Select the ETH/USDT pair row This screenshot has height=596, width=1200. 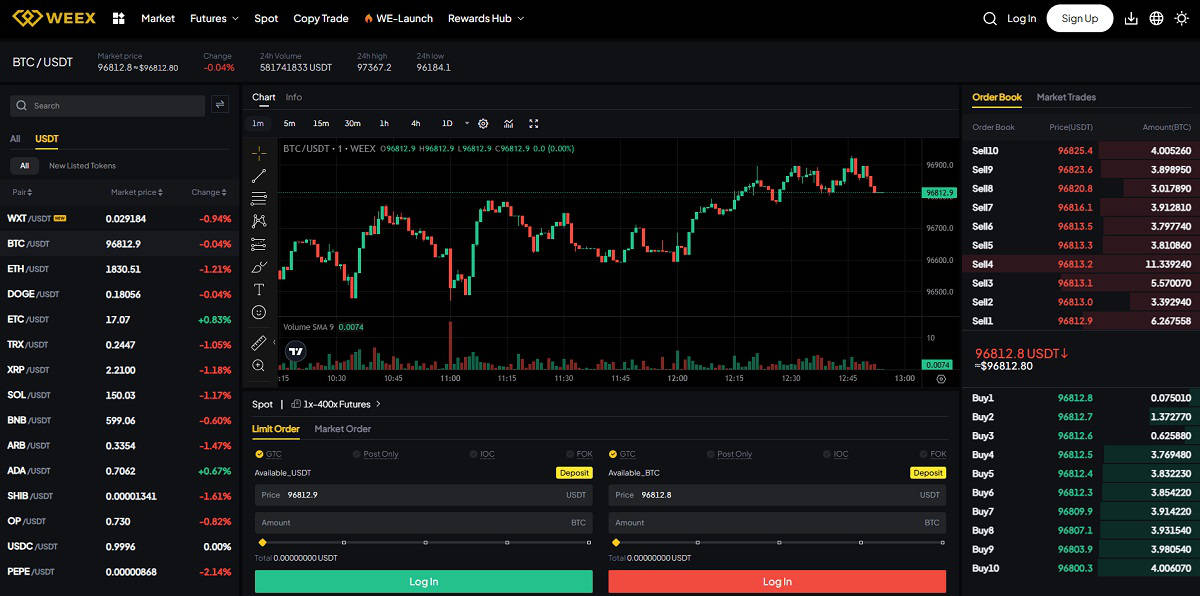pyautogui.click(x=119, y=269)
